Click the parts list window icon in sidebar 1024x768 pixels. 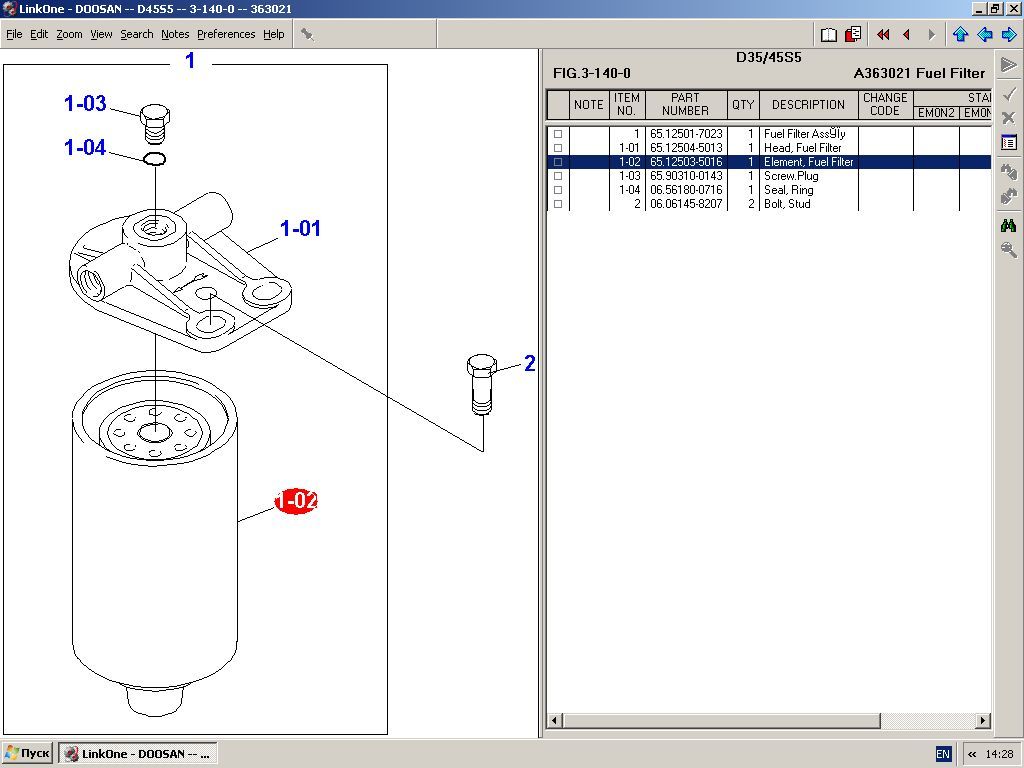click(x=1008, y=143)
